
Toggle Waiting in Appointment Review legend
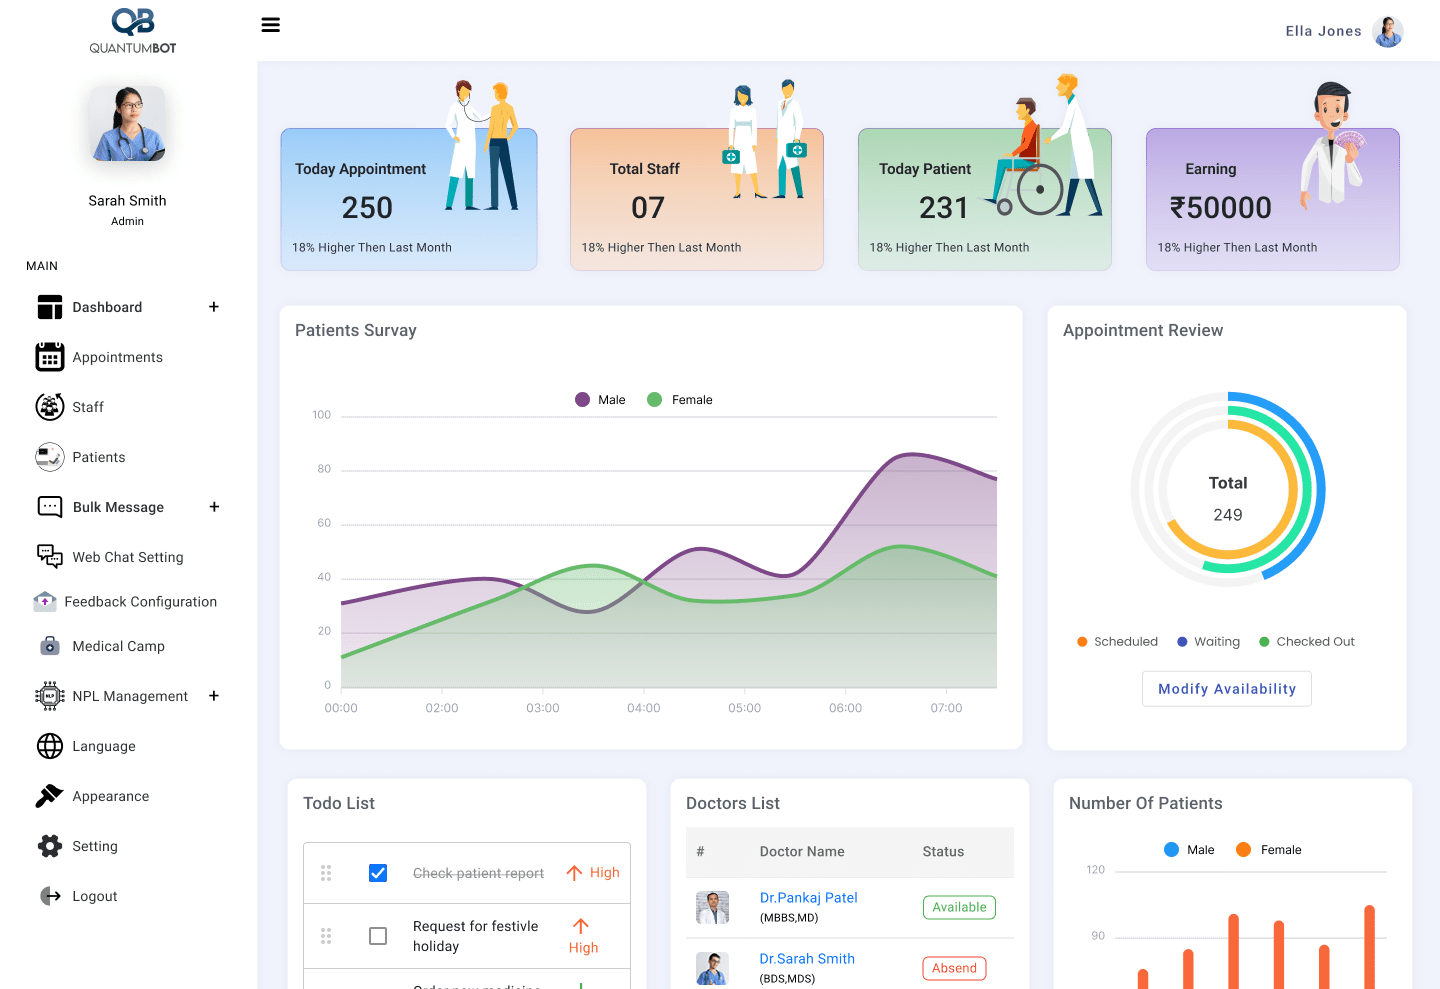pos(1209,642)
